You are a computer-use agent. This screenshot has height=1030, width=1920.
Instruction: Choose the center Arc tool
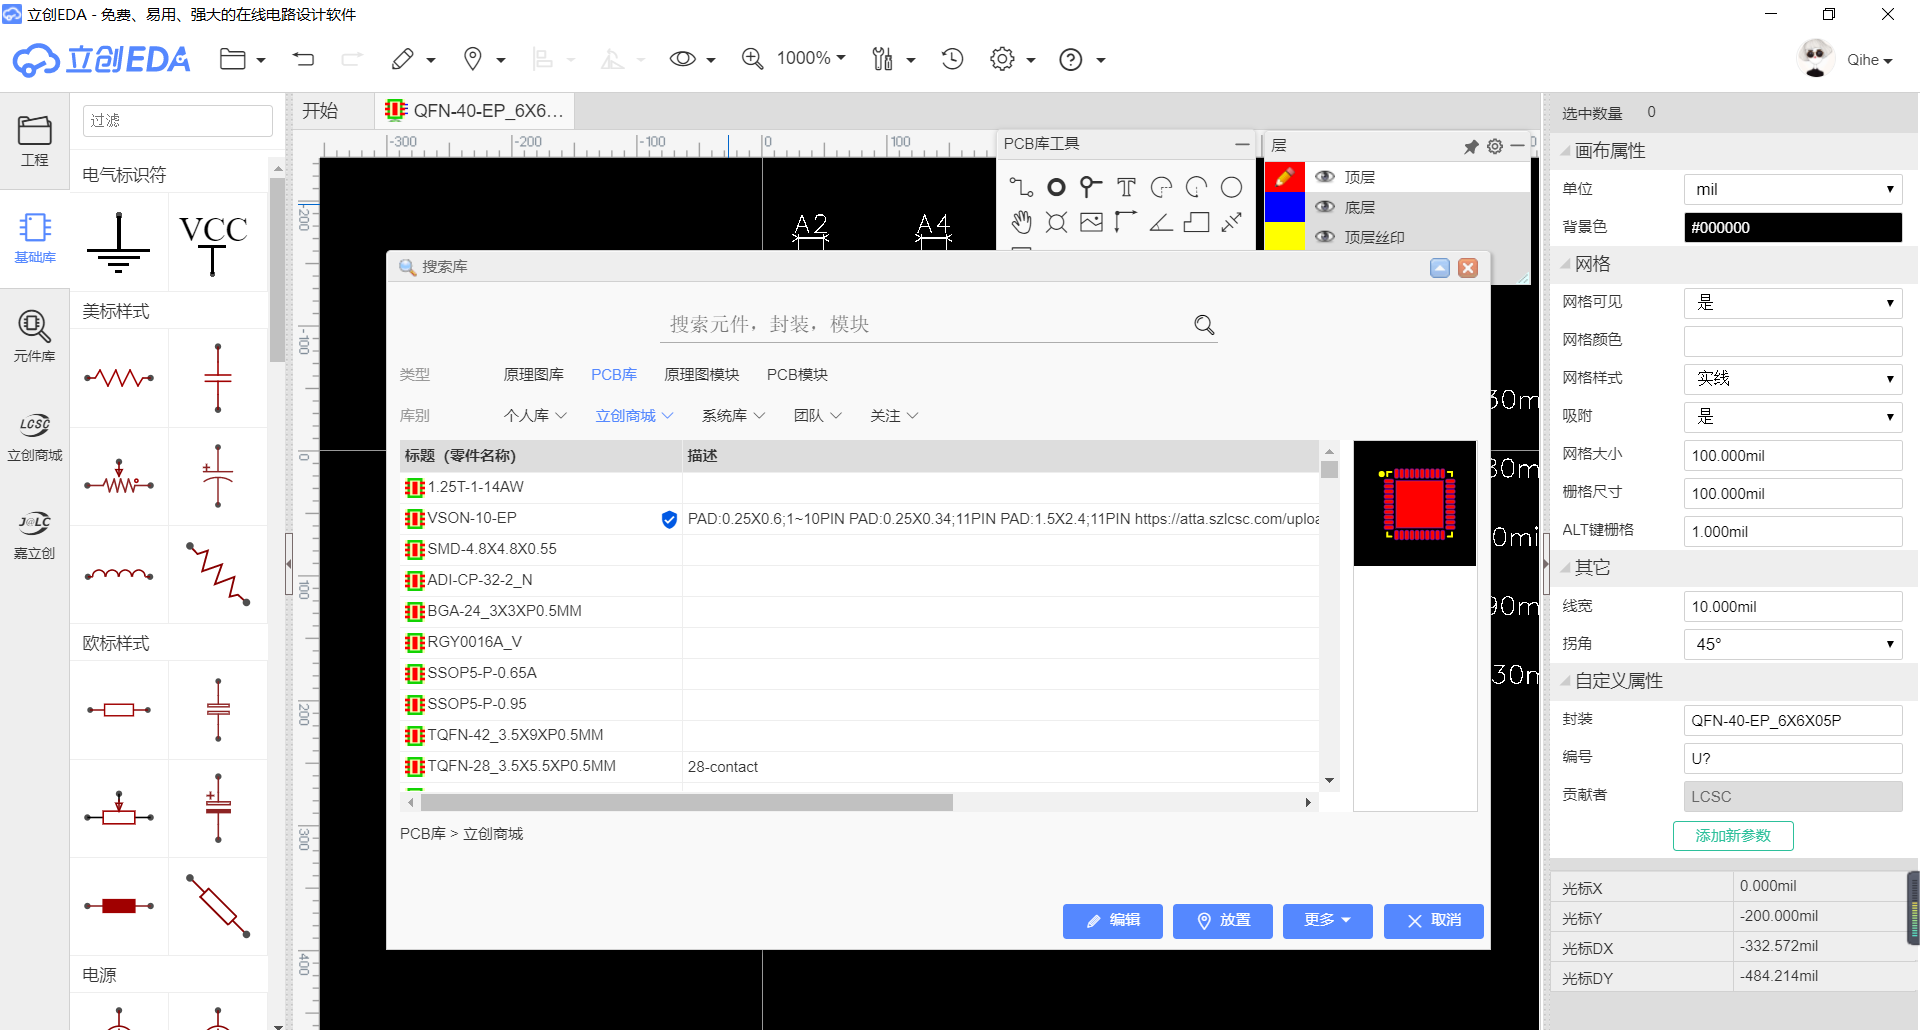pos(1196,187)
